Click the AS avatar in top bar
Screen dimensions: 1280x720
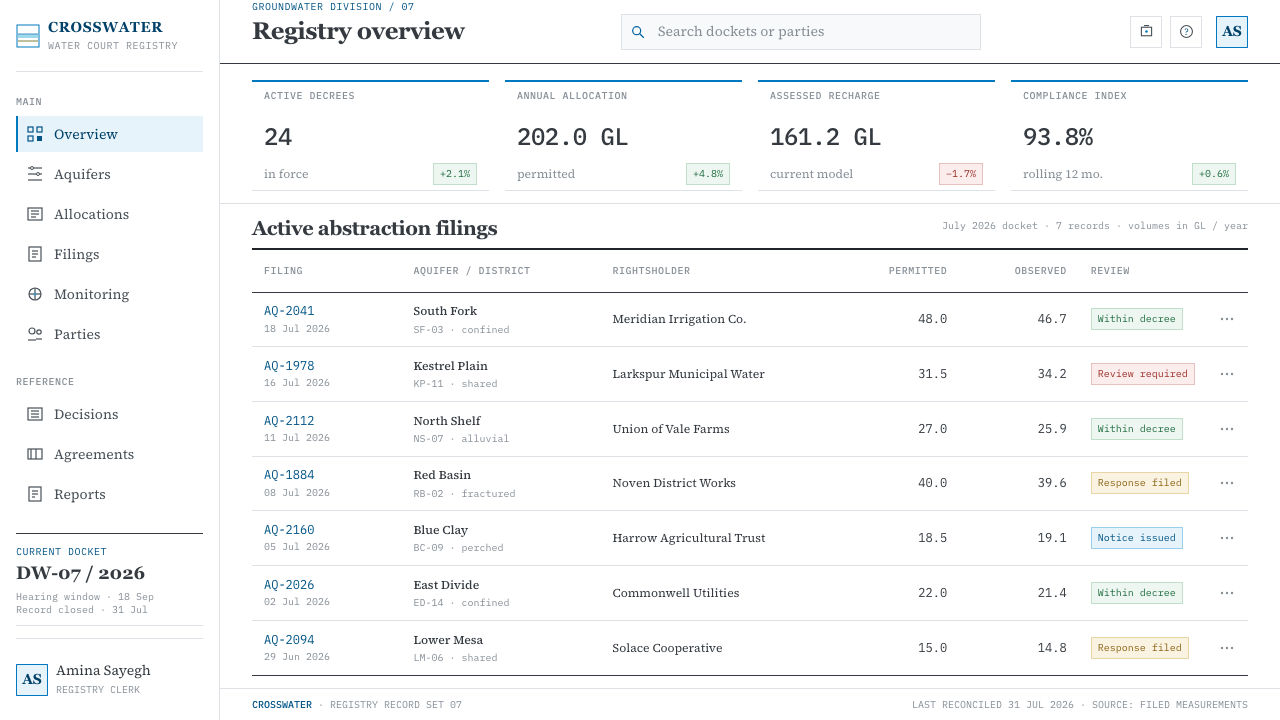pos(1232,31)
